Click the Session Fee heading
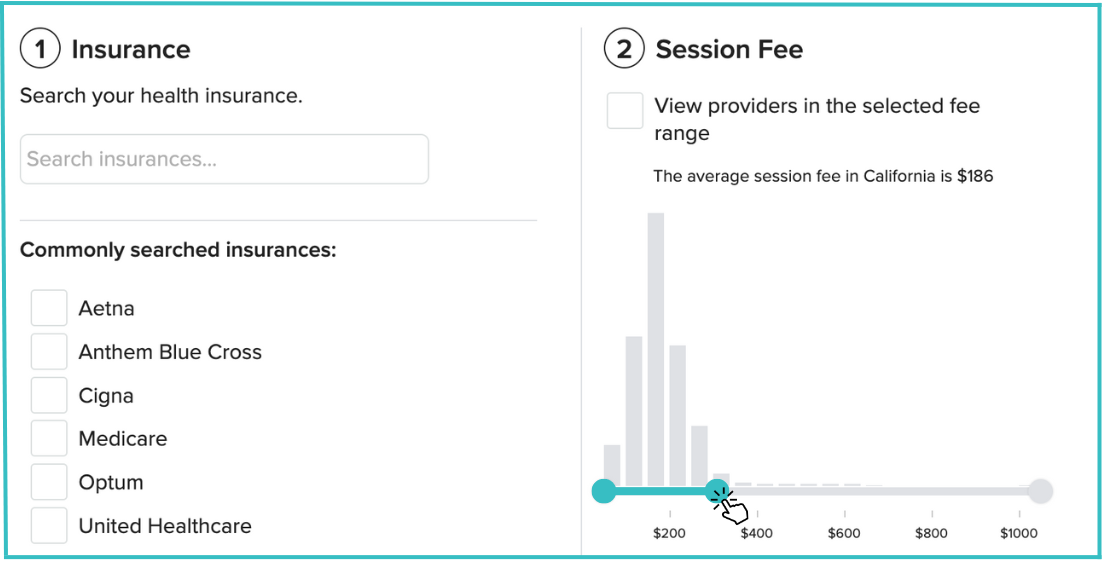The height and width of the screenshot is (561, 1103). (729, 50)
